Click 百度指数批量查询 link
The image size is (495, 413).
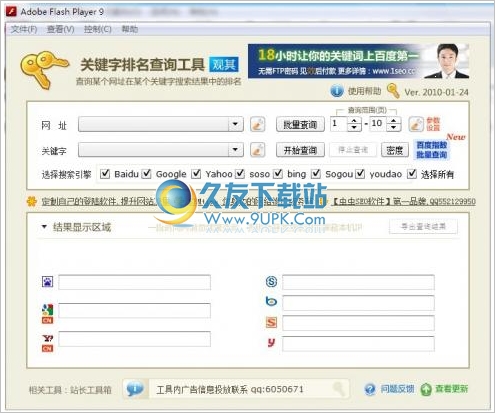431,150
